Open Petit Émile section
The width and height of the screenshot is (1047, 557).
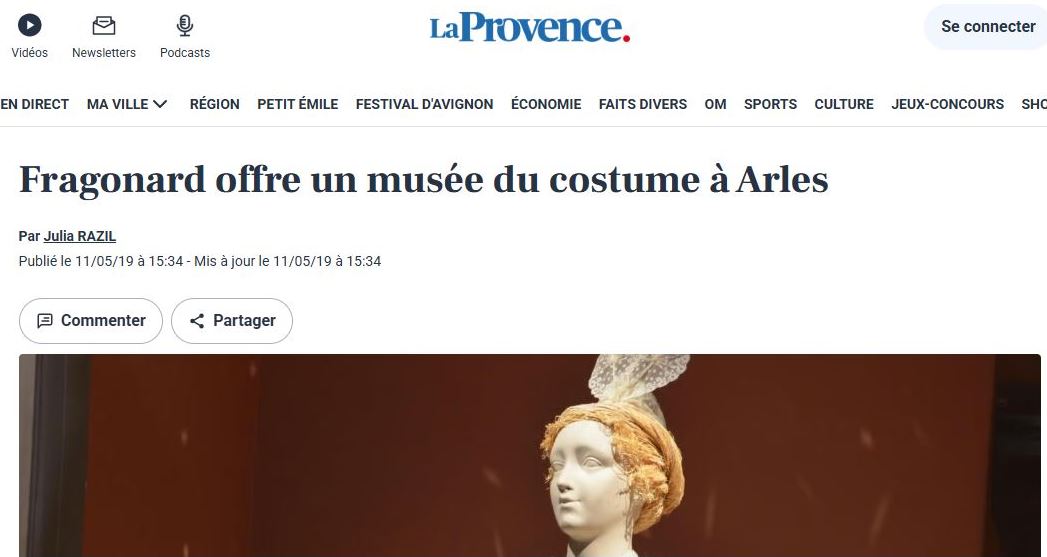[x=298, y=104]
